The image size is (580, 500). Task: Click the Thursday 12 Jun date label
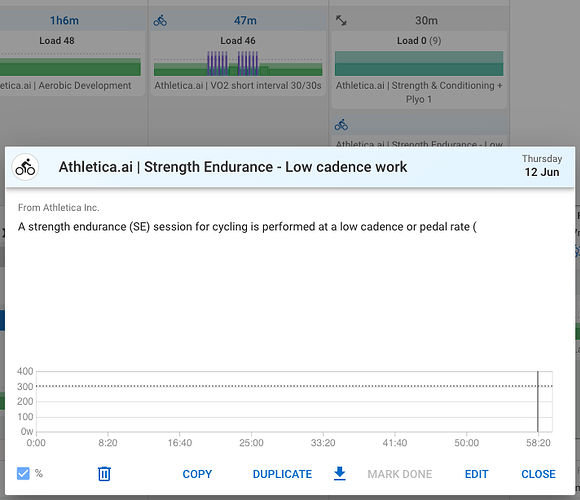point(542,166)
